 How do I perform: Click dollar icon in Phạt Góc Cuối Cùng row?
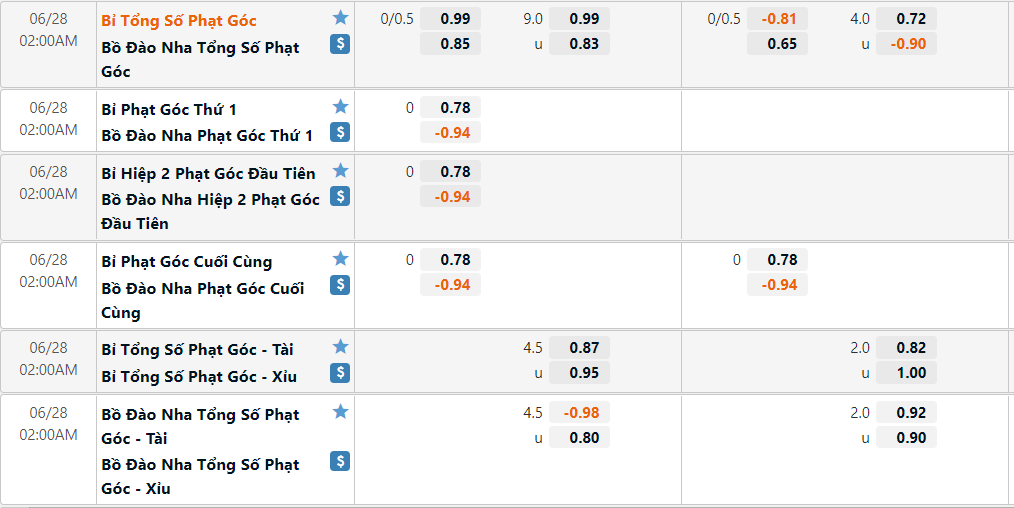tap(340, 285)
